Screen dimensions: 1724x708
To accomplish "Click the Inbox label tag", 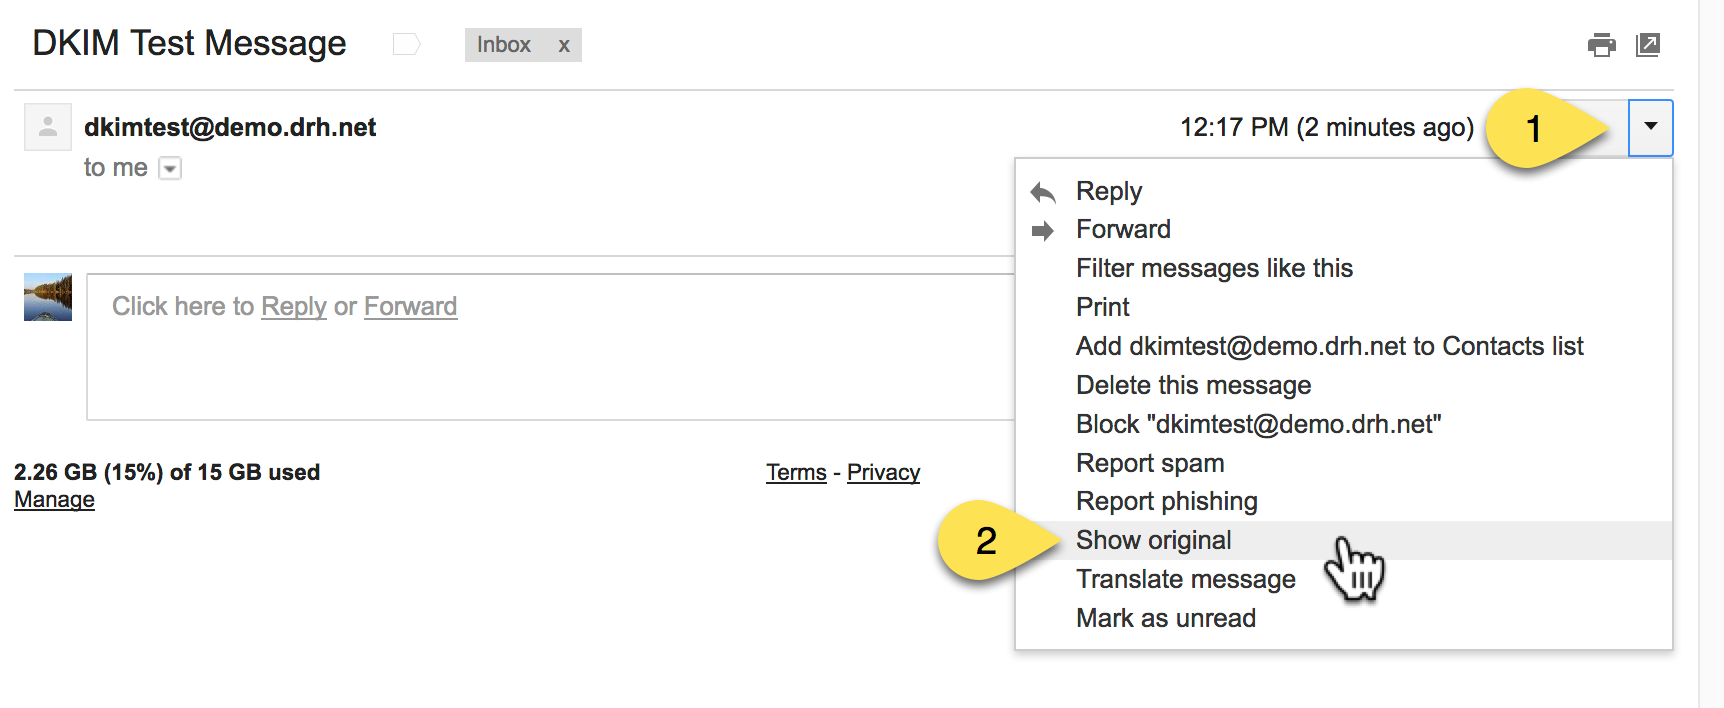I will (504, 45).
